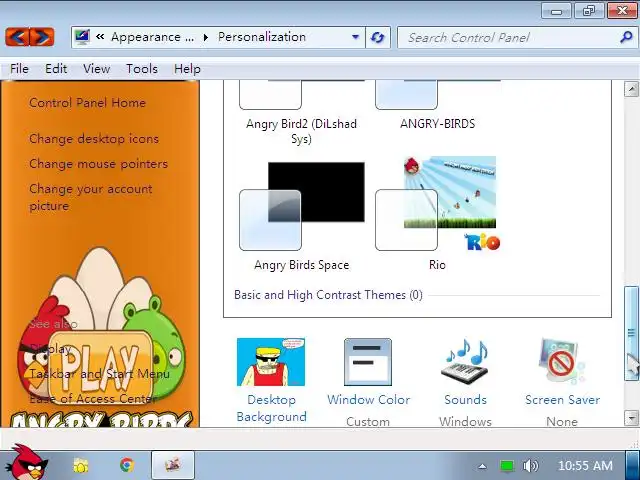Select the active Personalization taskbar button
The image size is (640, 480).
[x=173, y=465]
